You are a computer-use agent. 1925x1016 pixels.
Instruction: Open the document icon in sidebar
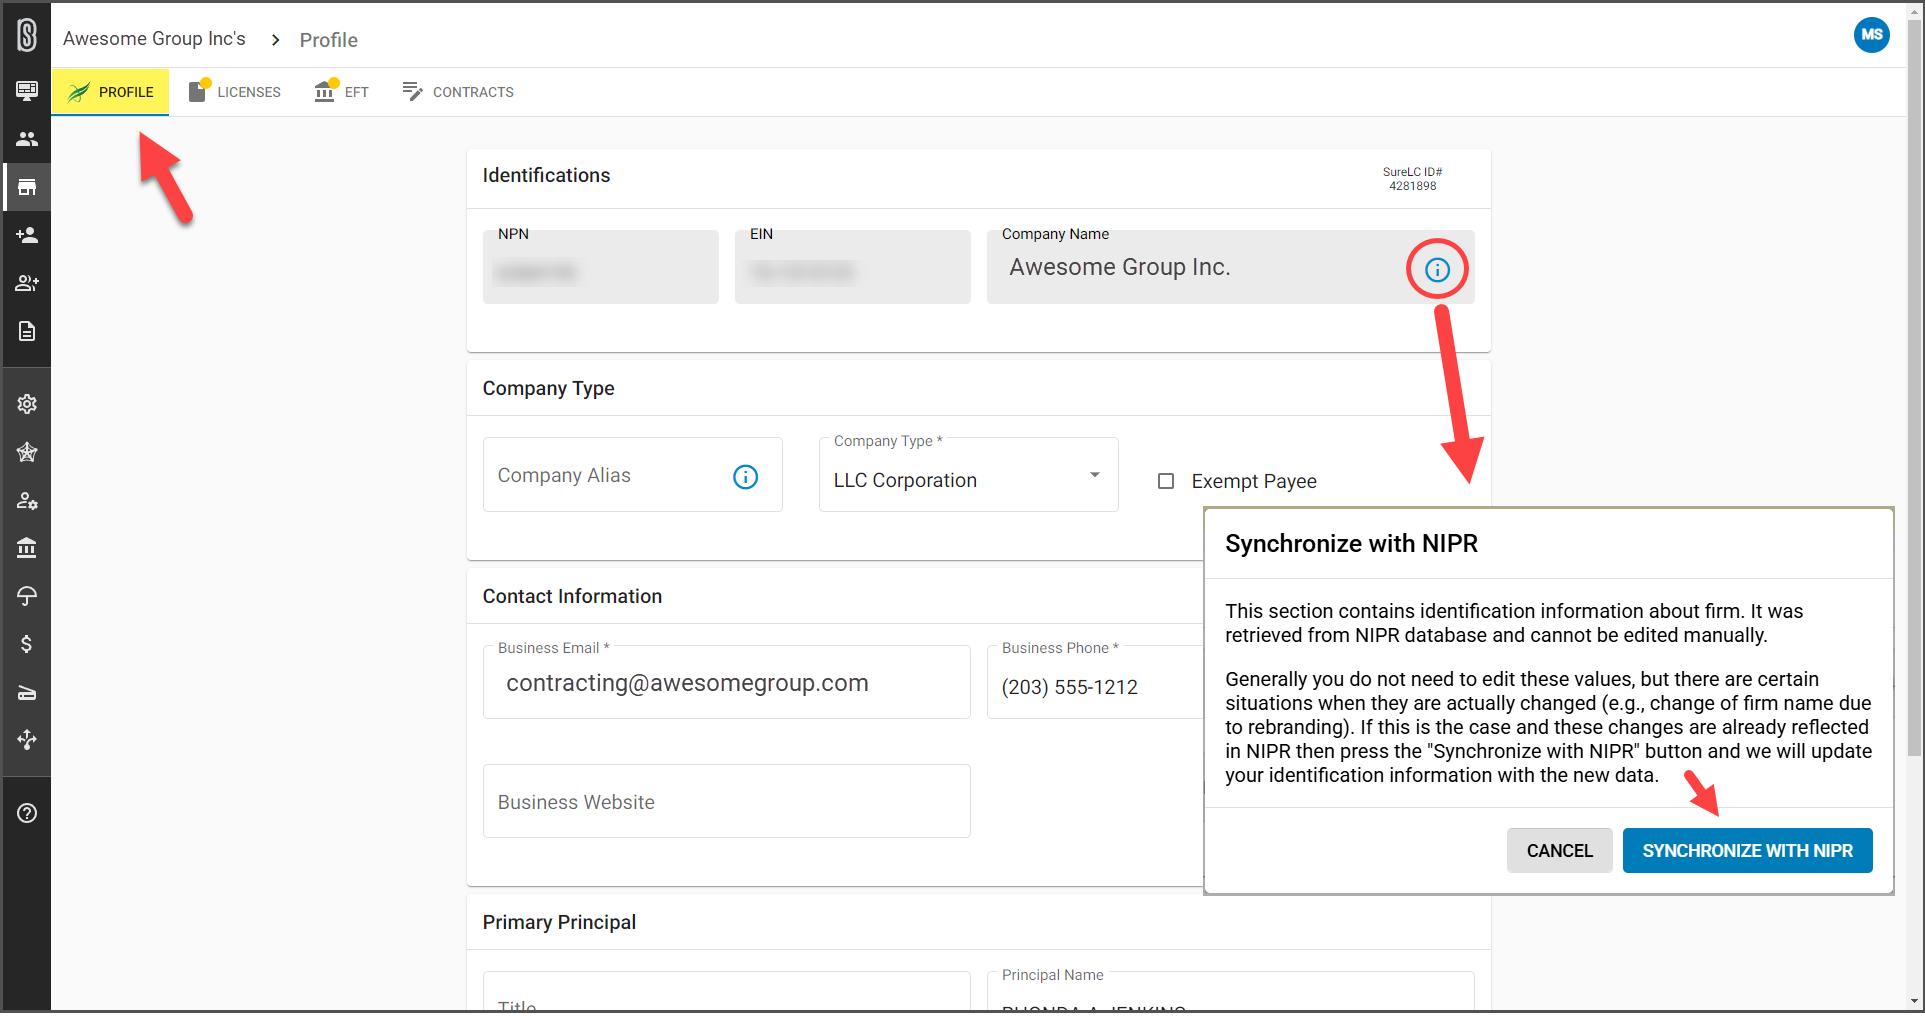[x=27, y=331]
